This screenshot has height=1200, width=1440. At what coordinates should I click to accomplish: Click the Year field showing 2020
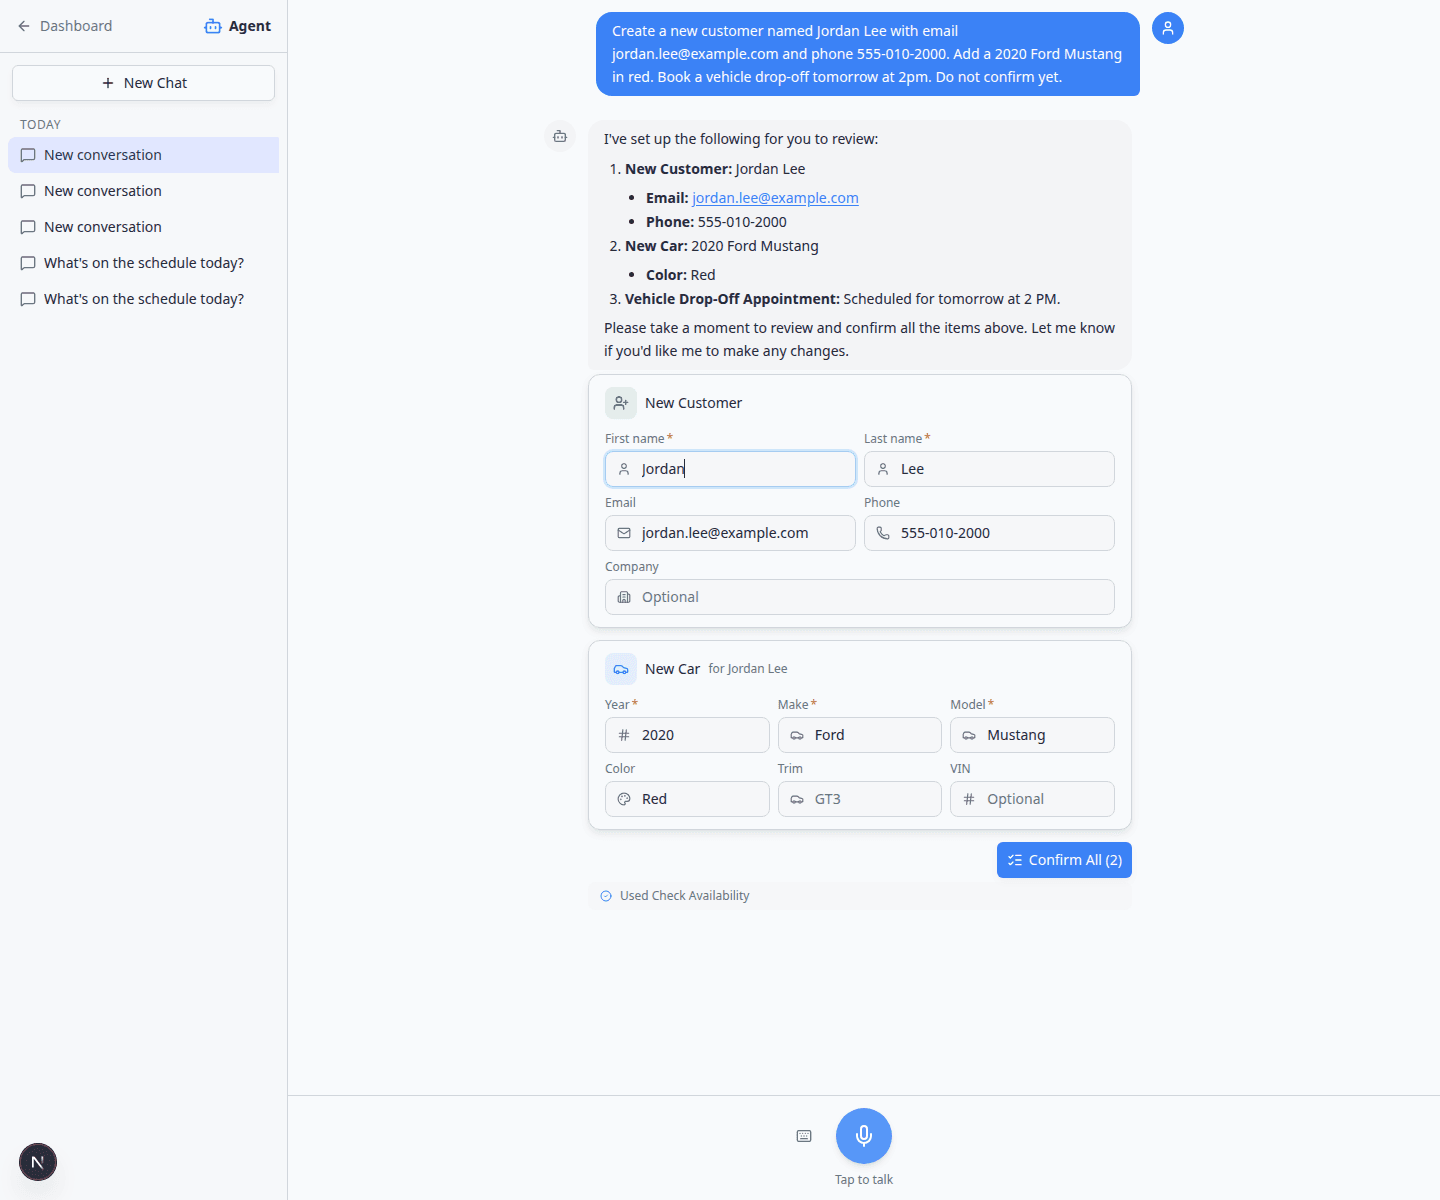tap(687, 735)
